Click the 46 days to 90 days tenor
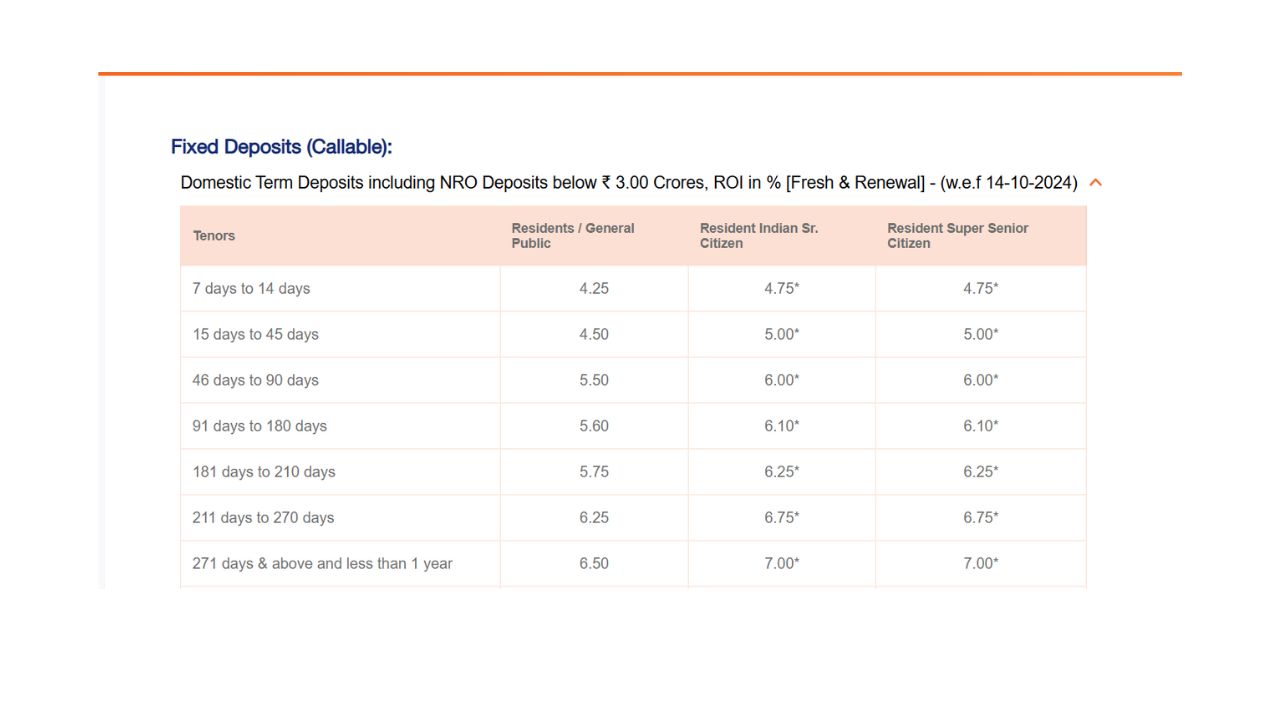This screenshot has width=1280, height=720. (255, 381)
